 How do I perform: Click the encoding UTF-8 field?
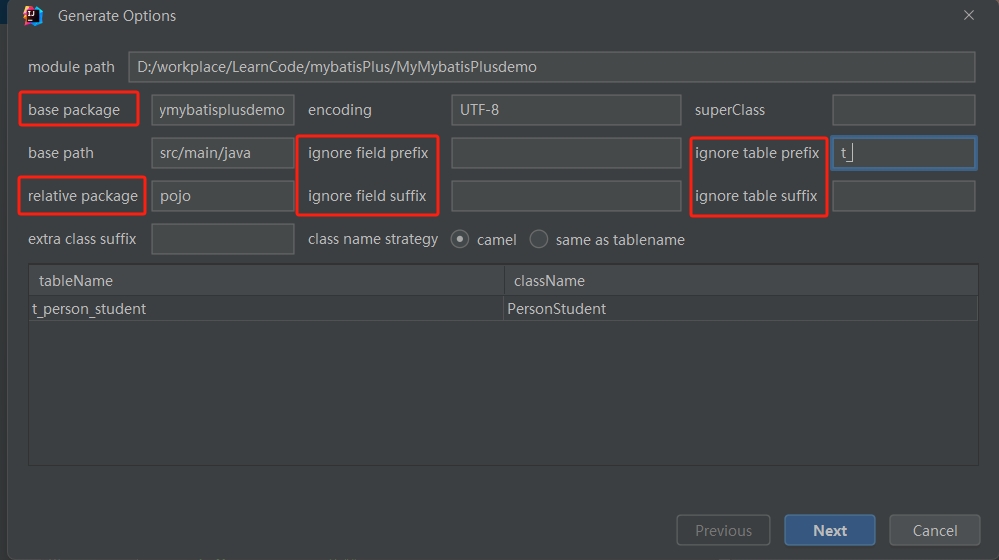pyautogui.click(x=566, y=110)
